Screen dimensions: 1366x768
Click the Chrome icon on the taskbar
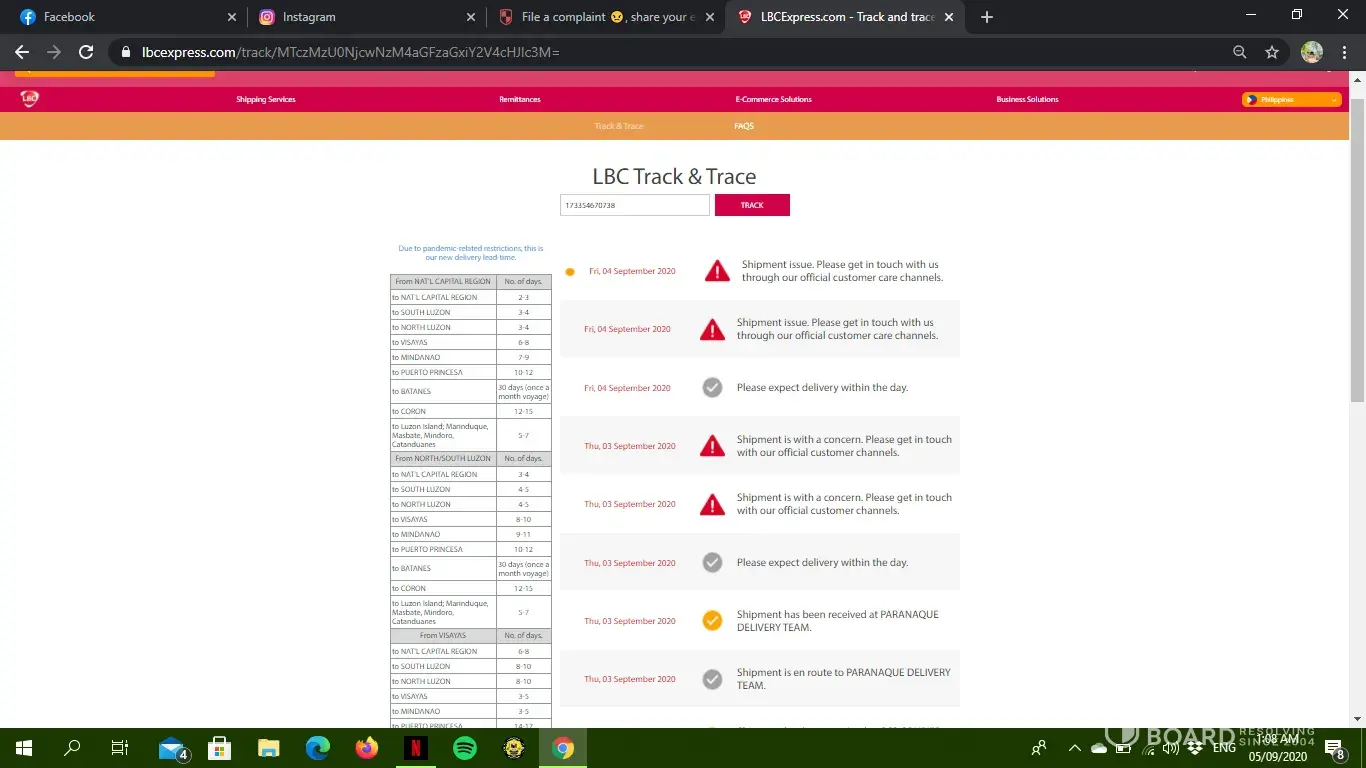[x=563, y=748]
